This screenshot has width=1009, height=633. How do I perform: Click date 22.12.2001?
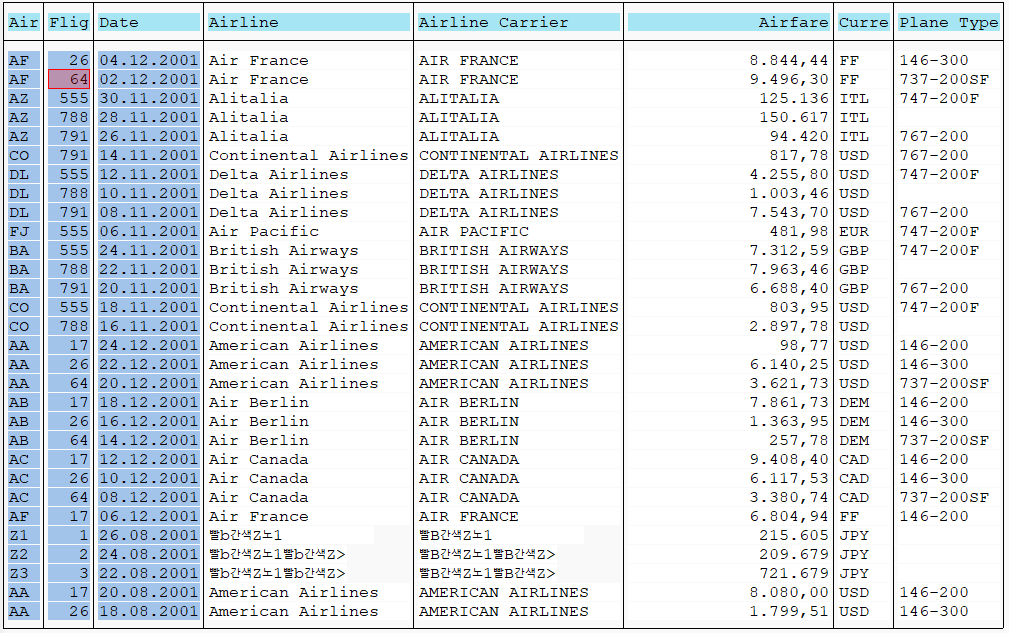pyautogui.click(x=149, y=364)
